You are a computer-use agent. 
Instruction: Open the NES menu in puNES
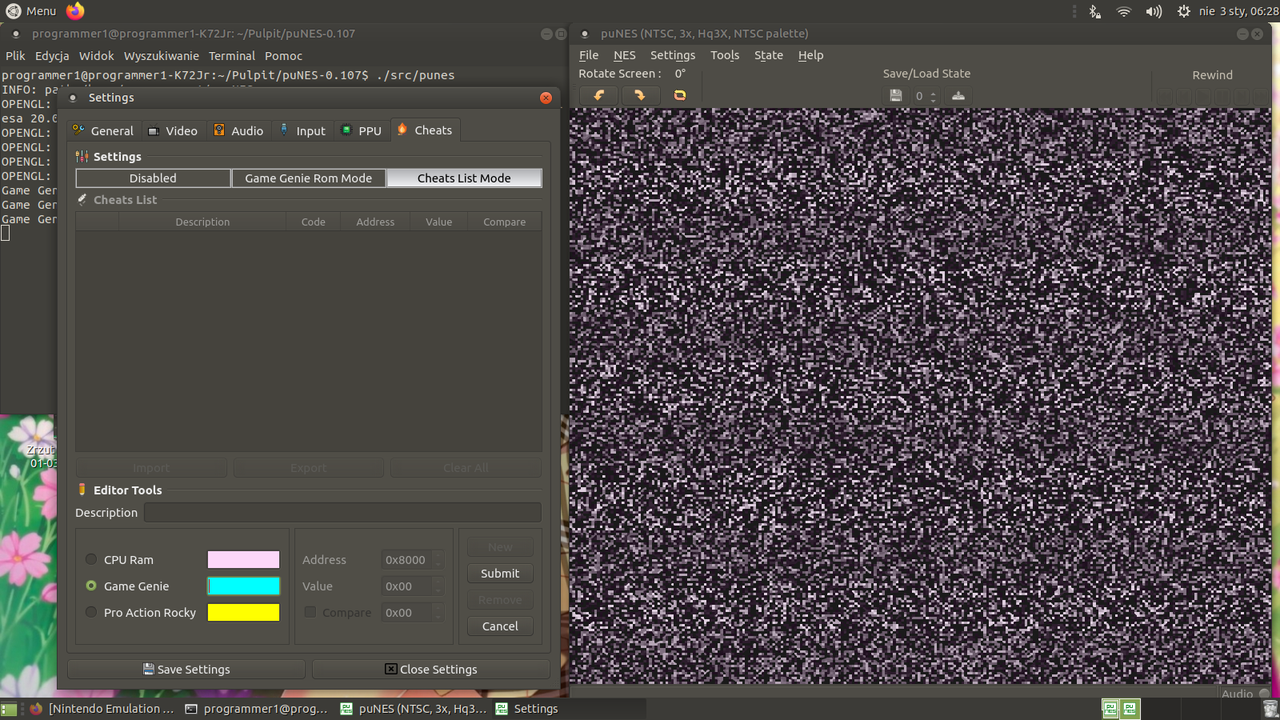[x=625, y=55]
